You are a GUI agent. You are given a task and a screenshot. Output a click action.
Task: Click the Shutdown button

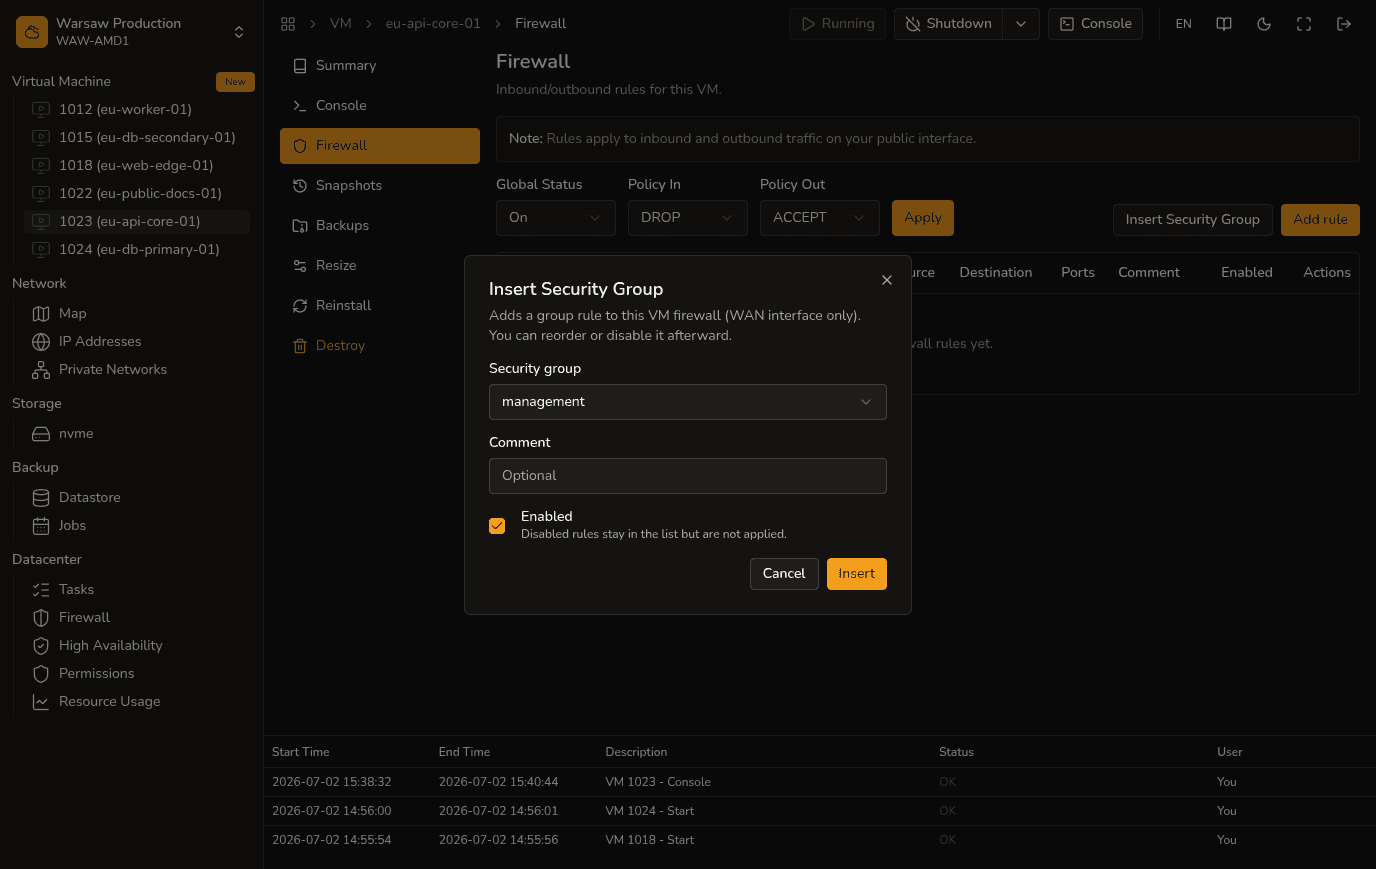coord(949,24)
